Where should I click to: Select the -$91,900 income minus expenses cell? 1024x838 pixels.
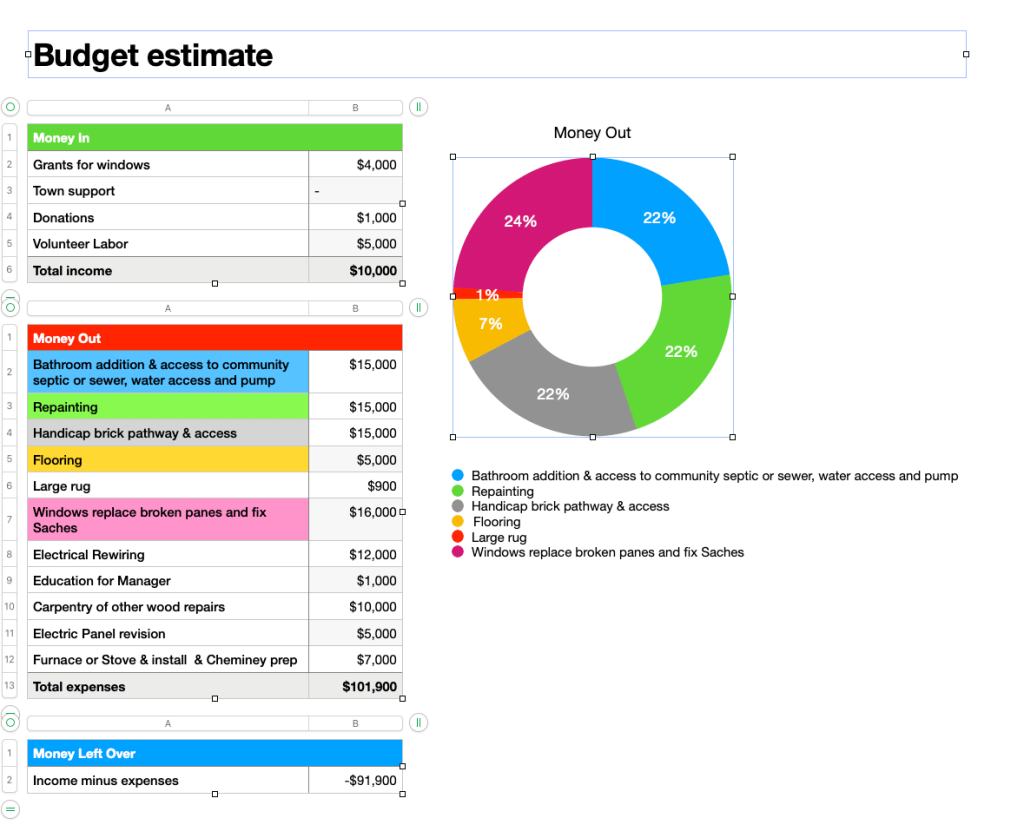click(x=355, y=781)
